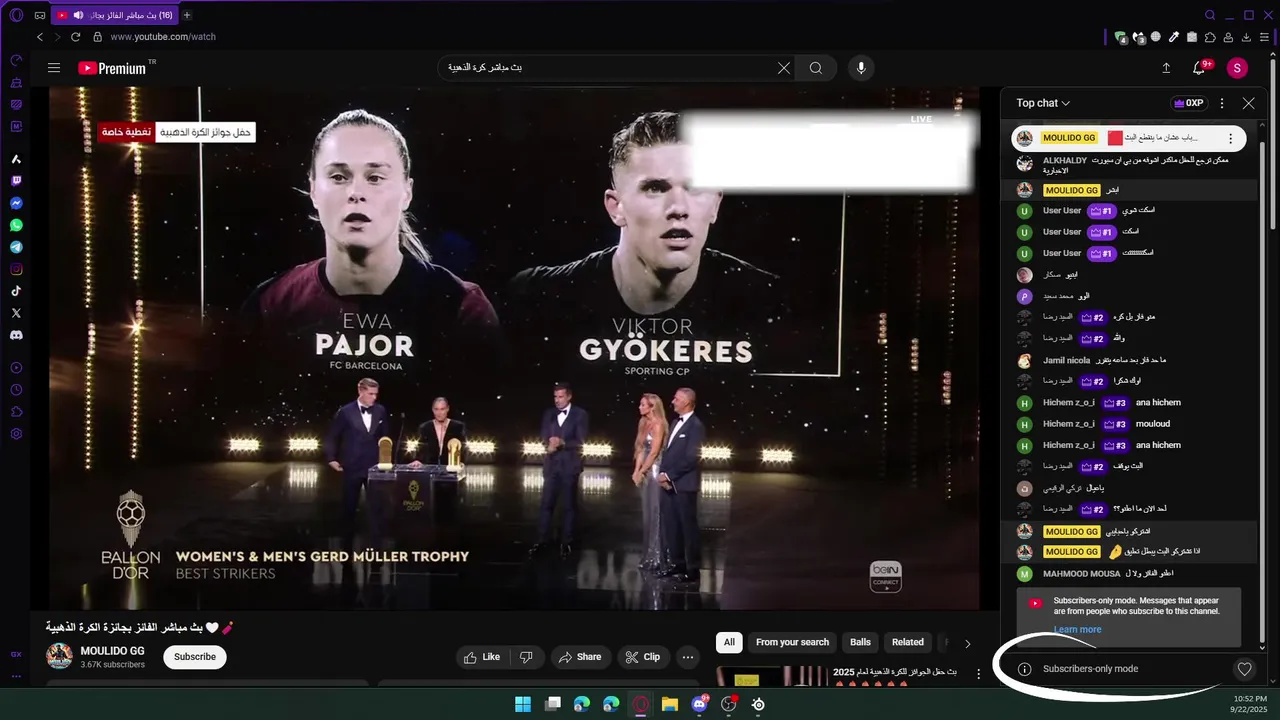Open options for the 2025 suggested video

pos(978,674)
